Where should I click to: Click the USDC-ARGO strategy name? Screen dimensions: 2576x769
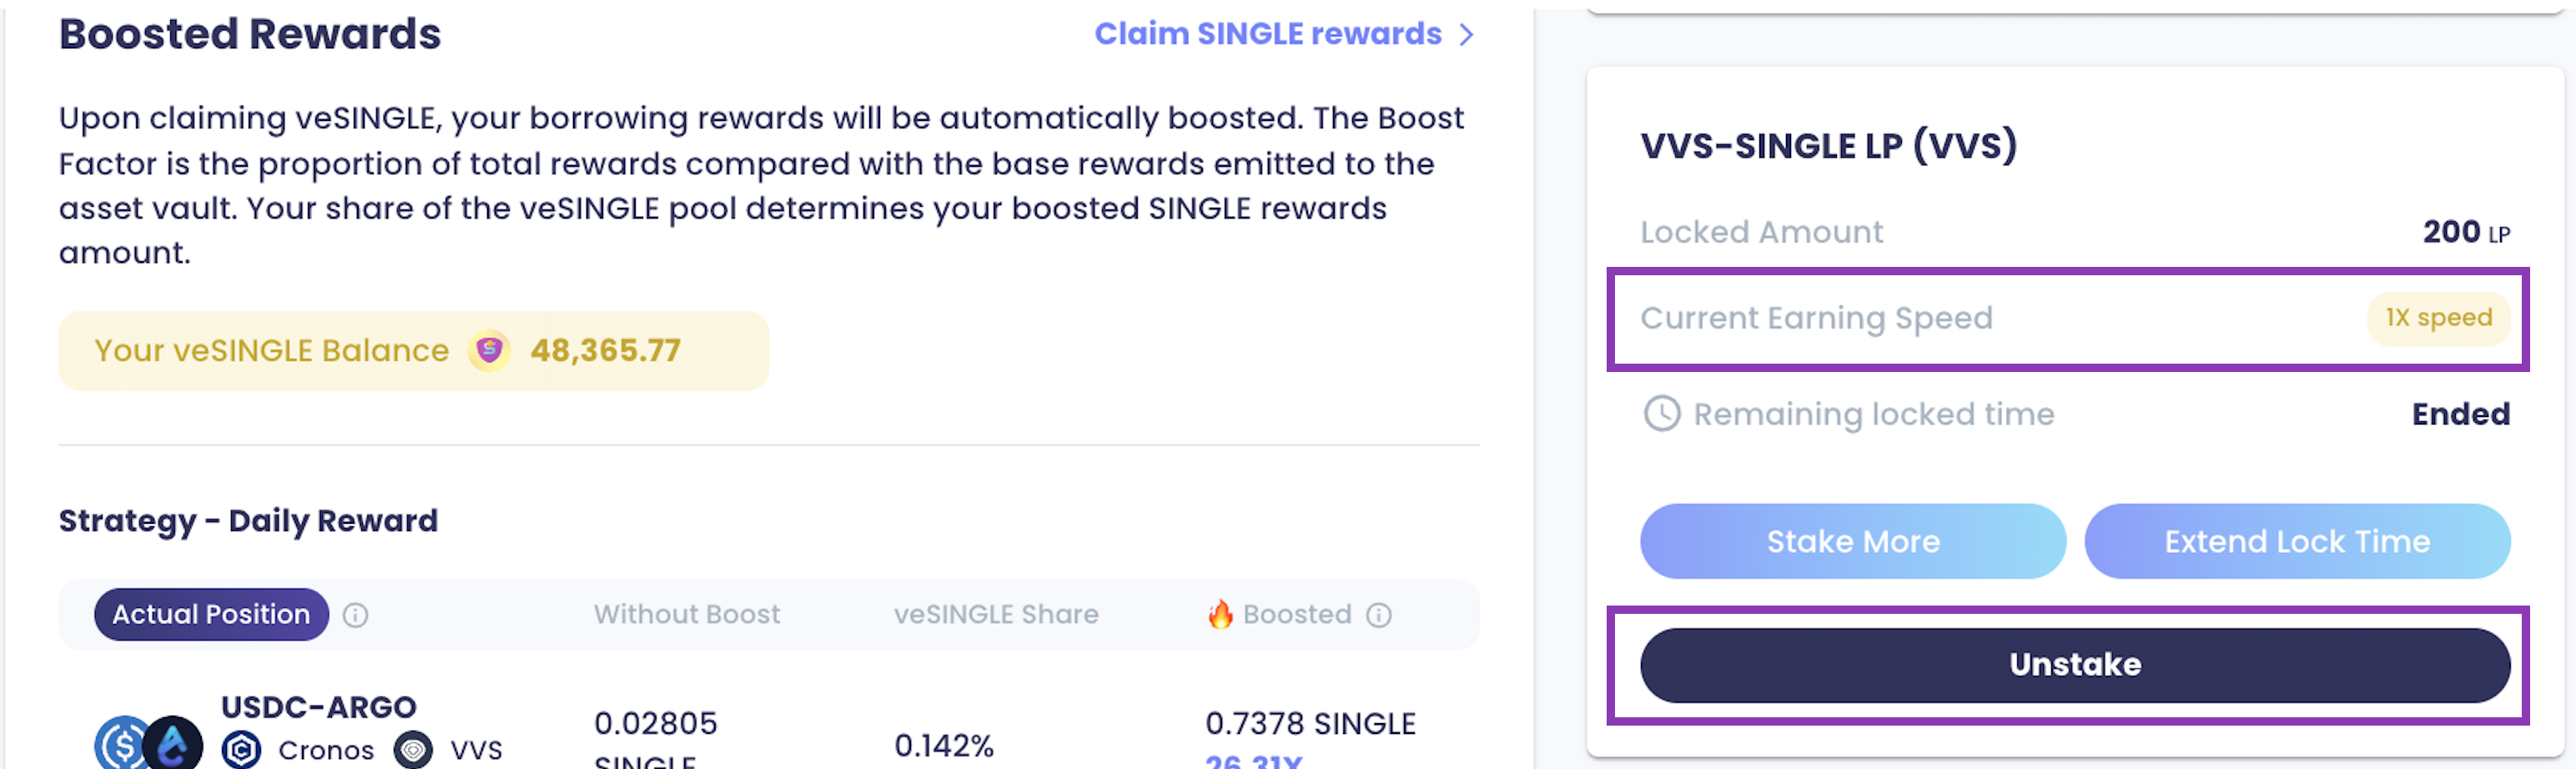point(318,707)
